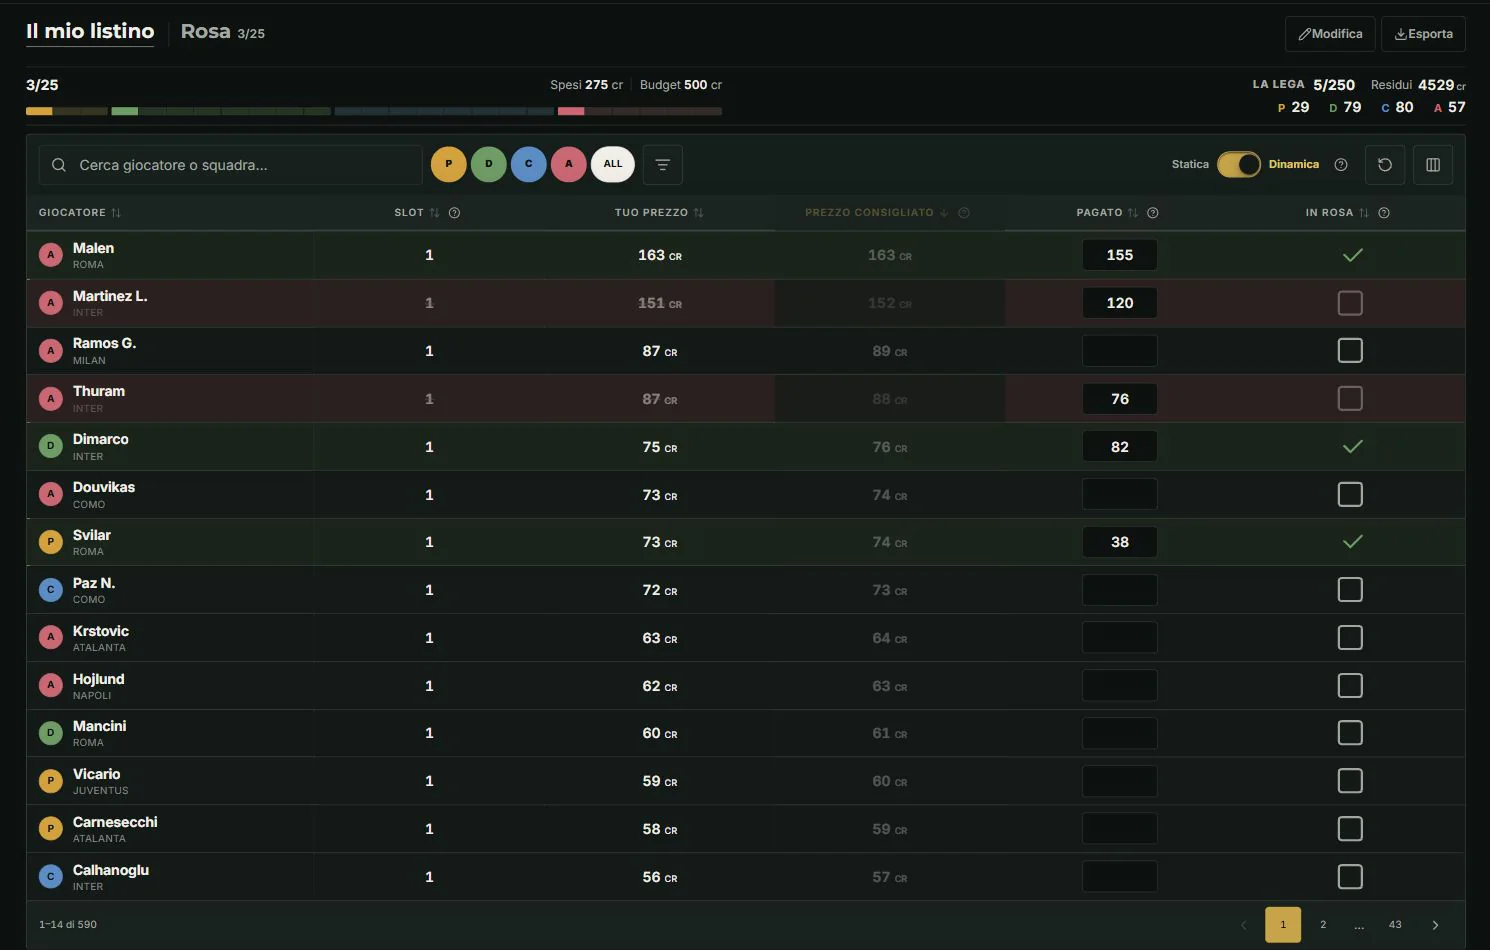Viewport: 1490px width, 950px height.
Task: Check In Rosa box for Paz N.
Action: pos(1350,590)
